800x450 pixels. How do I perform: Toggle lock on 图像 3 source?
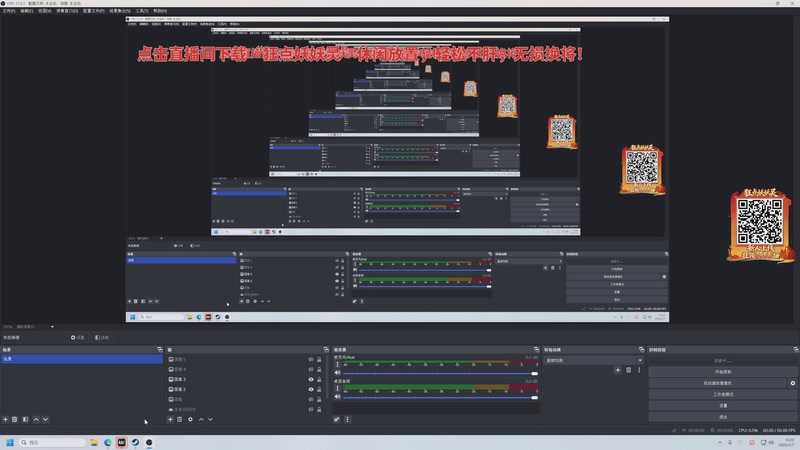(x=319, y=379)
